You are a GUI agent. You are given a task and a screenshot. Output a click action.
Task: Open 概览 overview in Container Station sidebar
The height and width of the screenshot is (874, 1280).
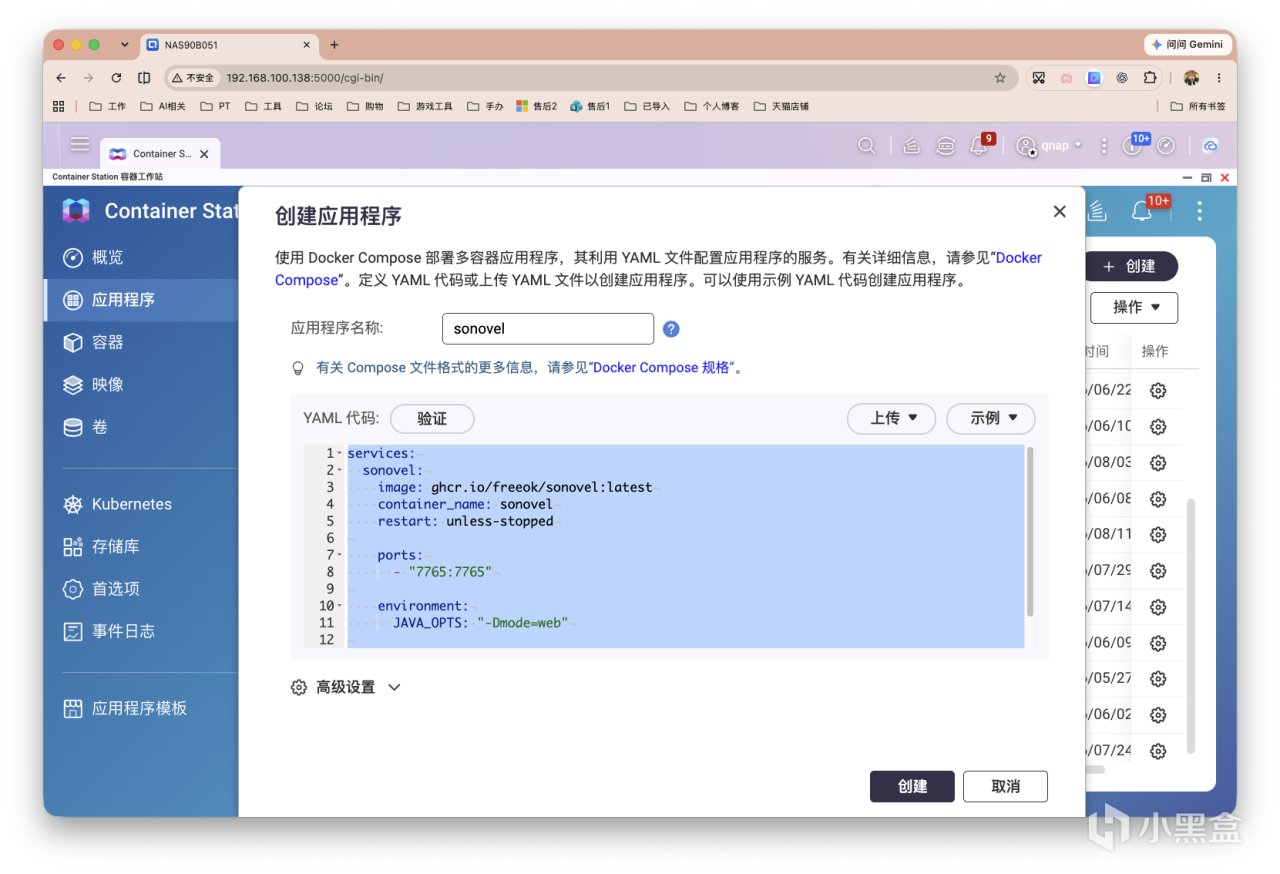point(93,257)
